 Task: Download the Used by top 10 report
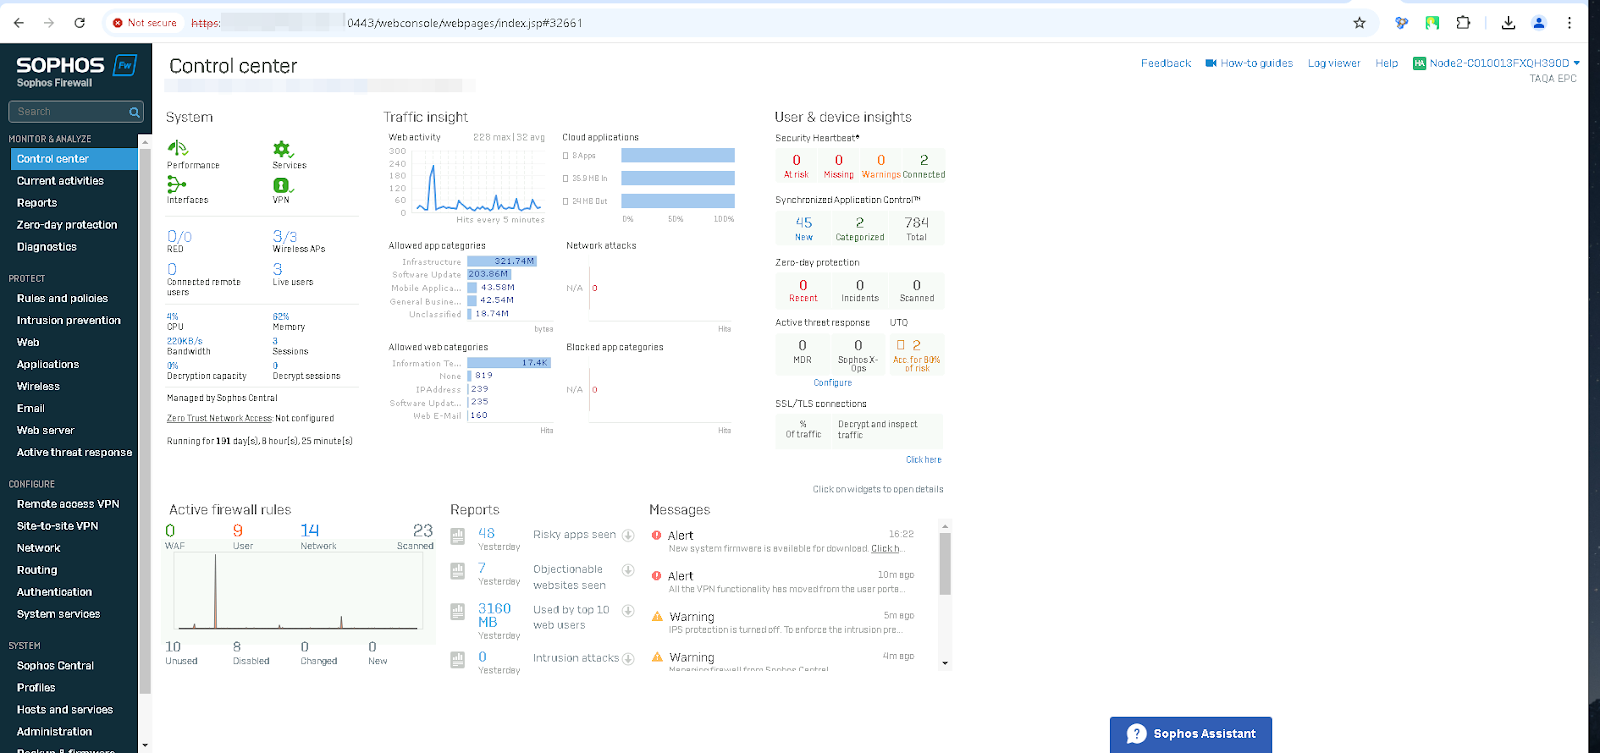click(628, 610)
